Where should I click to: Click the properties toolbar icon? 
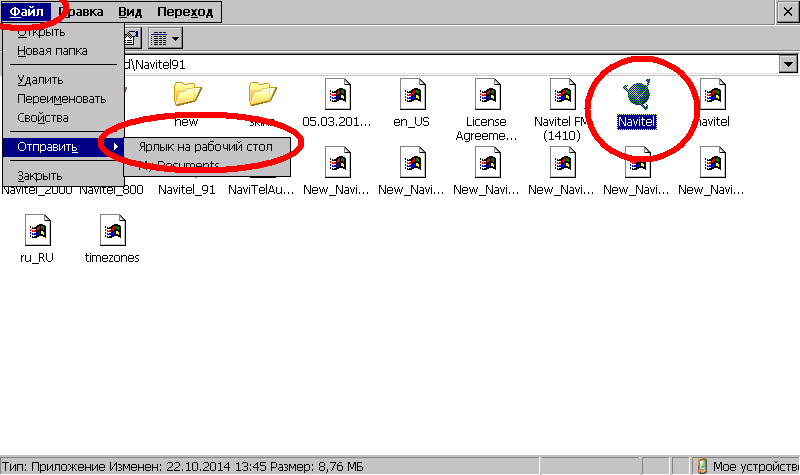[132, 38]
